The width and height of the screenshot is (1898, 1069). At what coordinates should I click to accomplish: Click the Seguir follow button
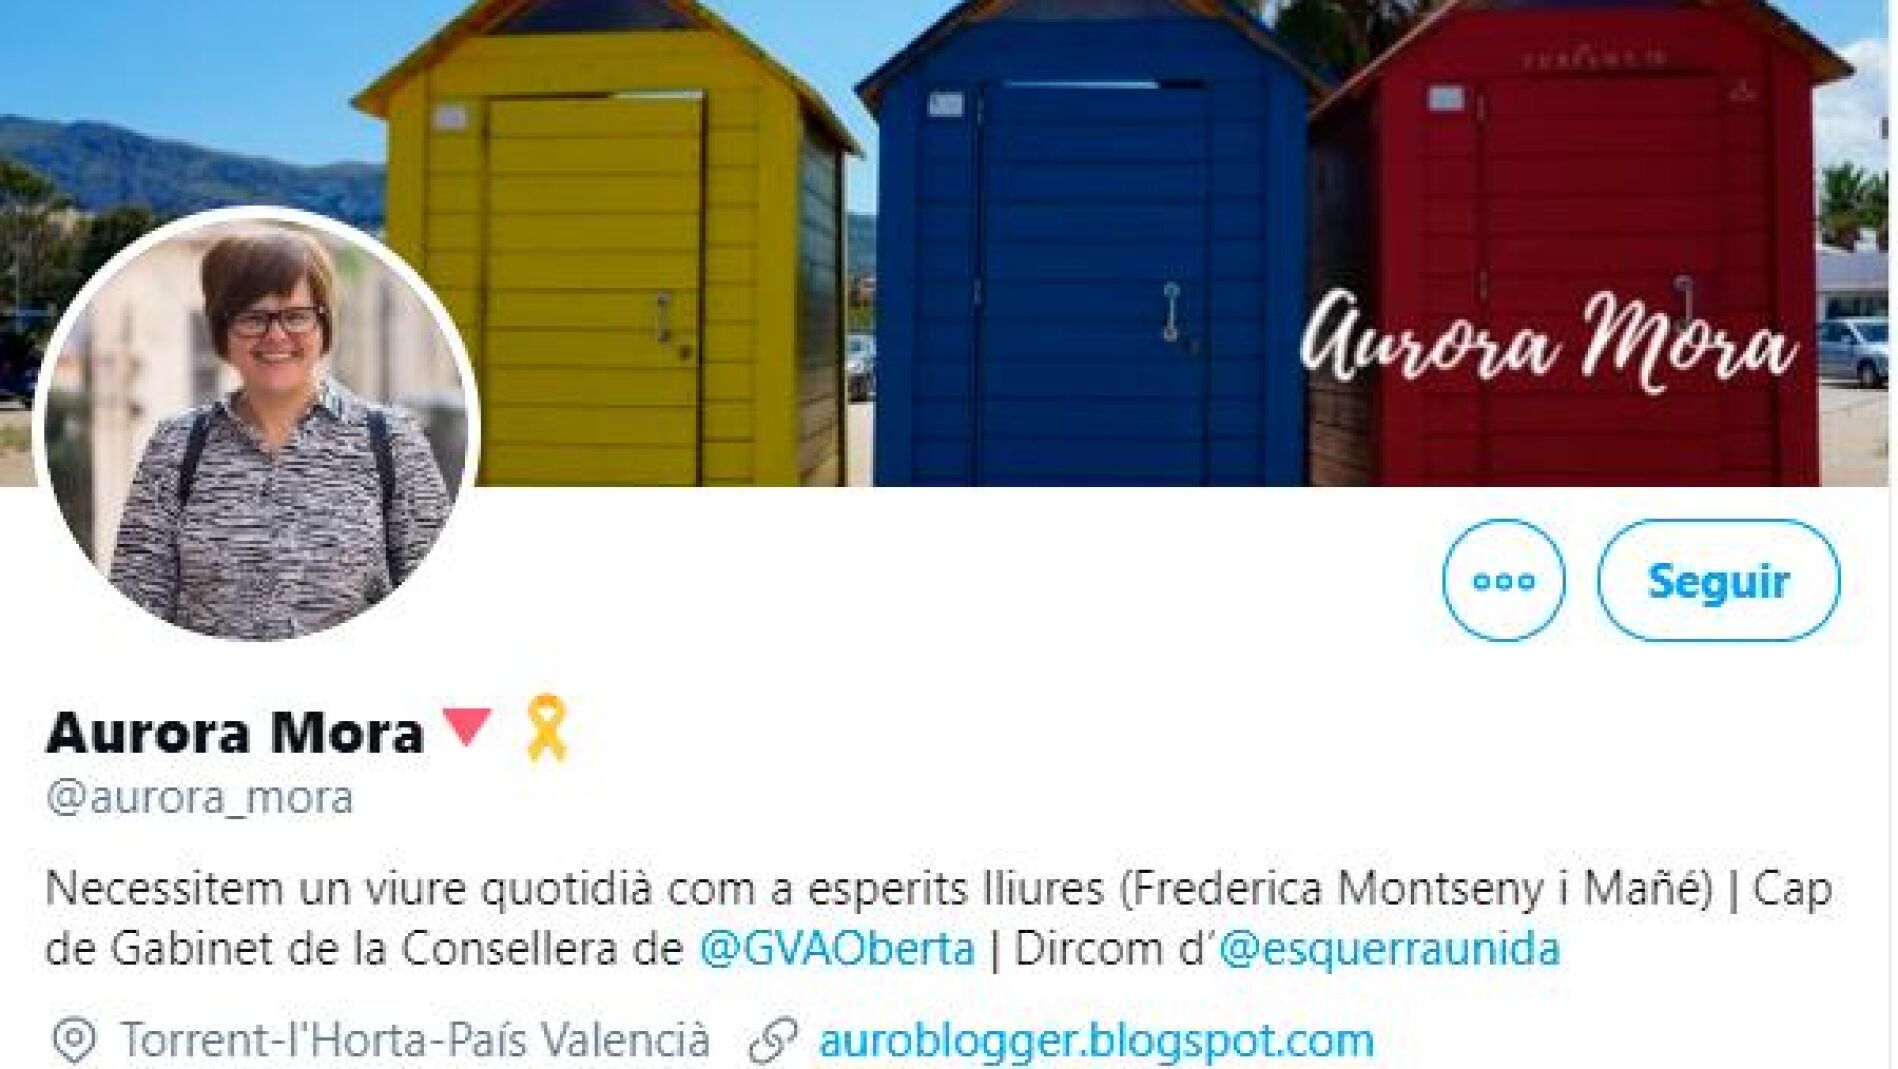point(1718,580)
